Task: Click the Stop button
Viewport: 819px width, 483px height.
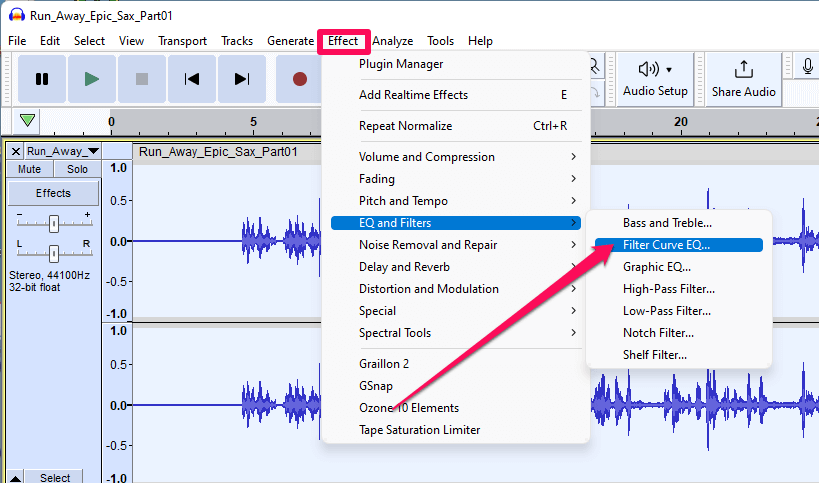Action: coord(142,79)
